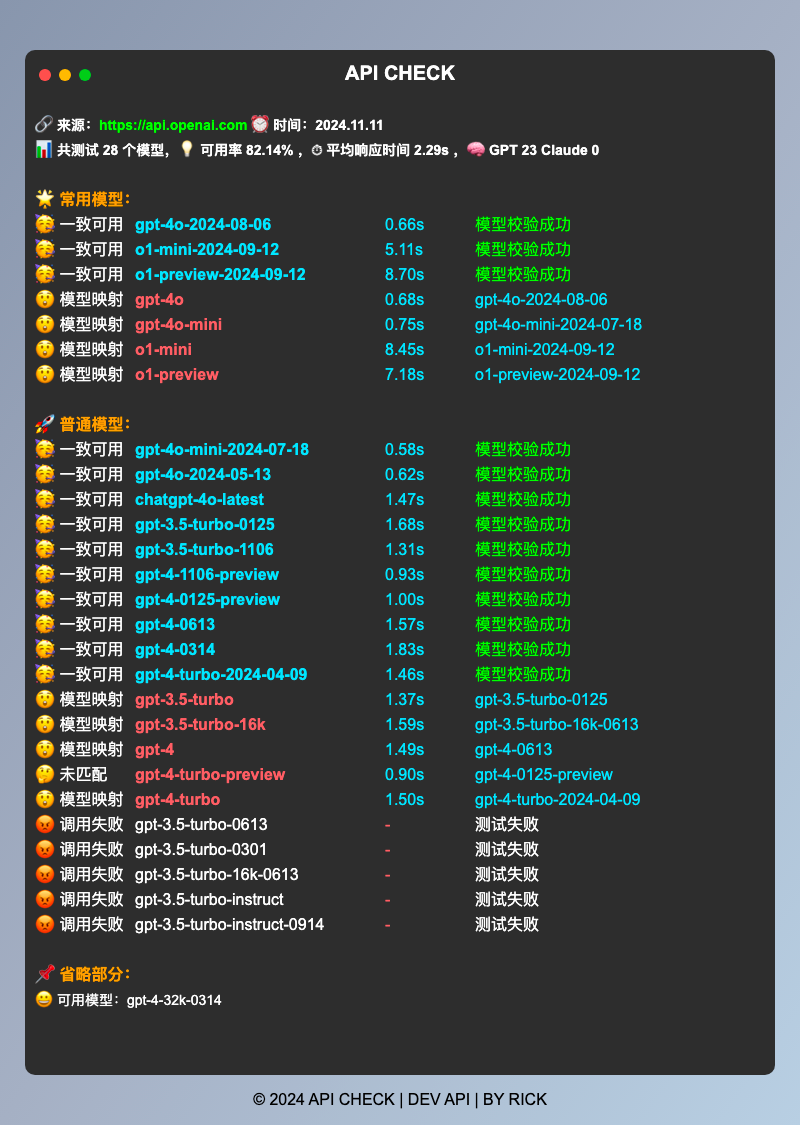Image resolution: width=800 pixels, height=1125 pixels.
Task: Click the party emoji in the chatgpt-4o-latest row
Action: click(x=44, y=499)
